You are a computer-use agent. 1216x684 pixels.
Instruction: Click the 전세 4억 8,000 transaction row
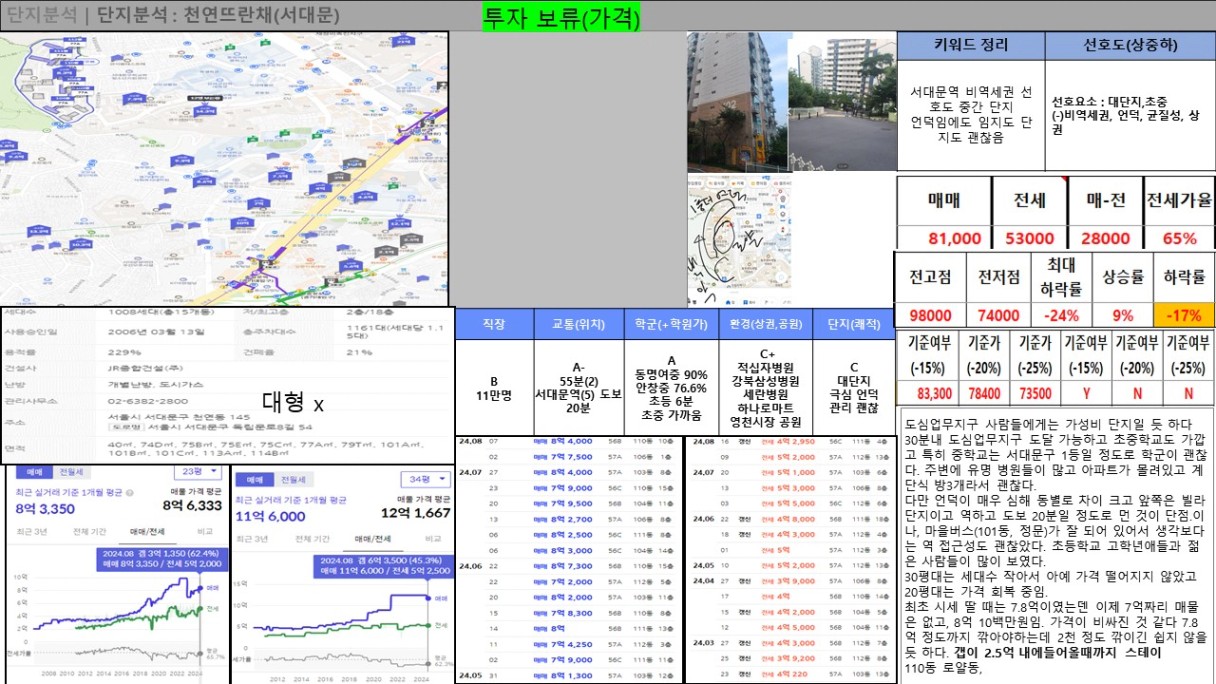(789, 519)
